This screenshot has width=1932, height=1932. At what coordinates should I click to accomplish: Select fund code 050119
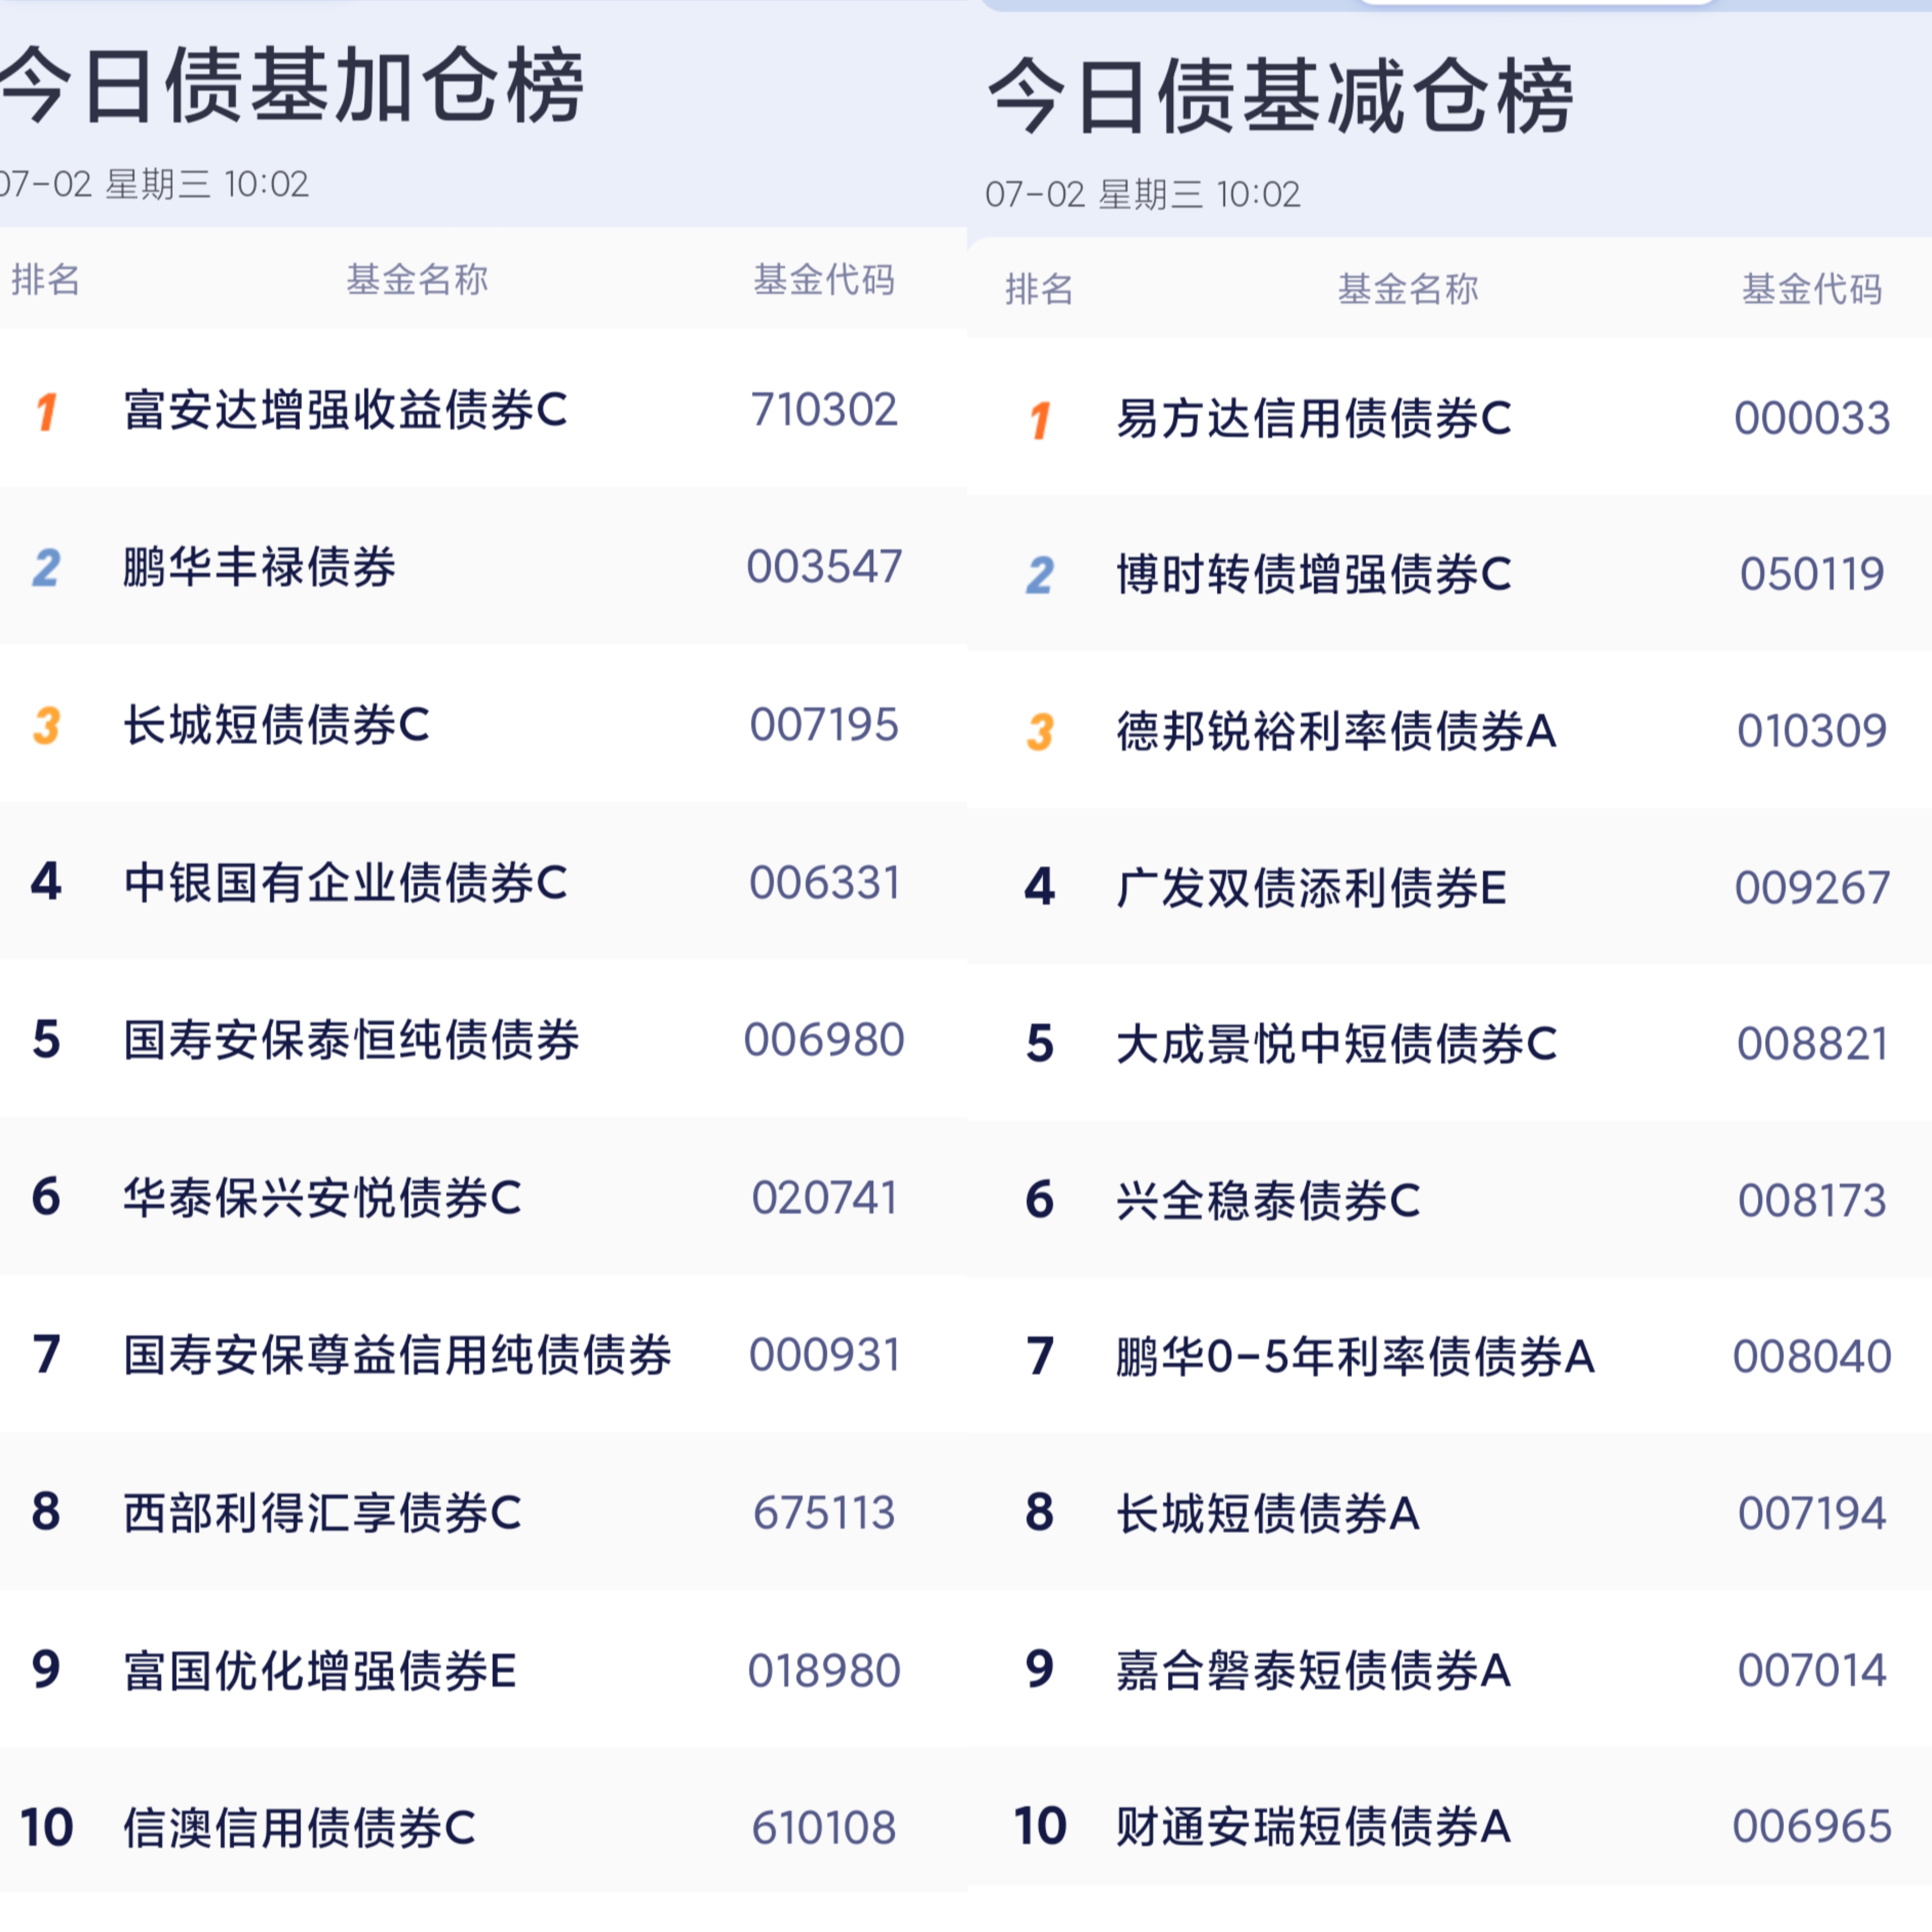tap(1812, 574)
